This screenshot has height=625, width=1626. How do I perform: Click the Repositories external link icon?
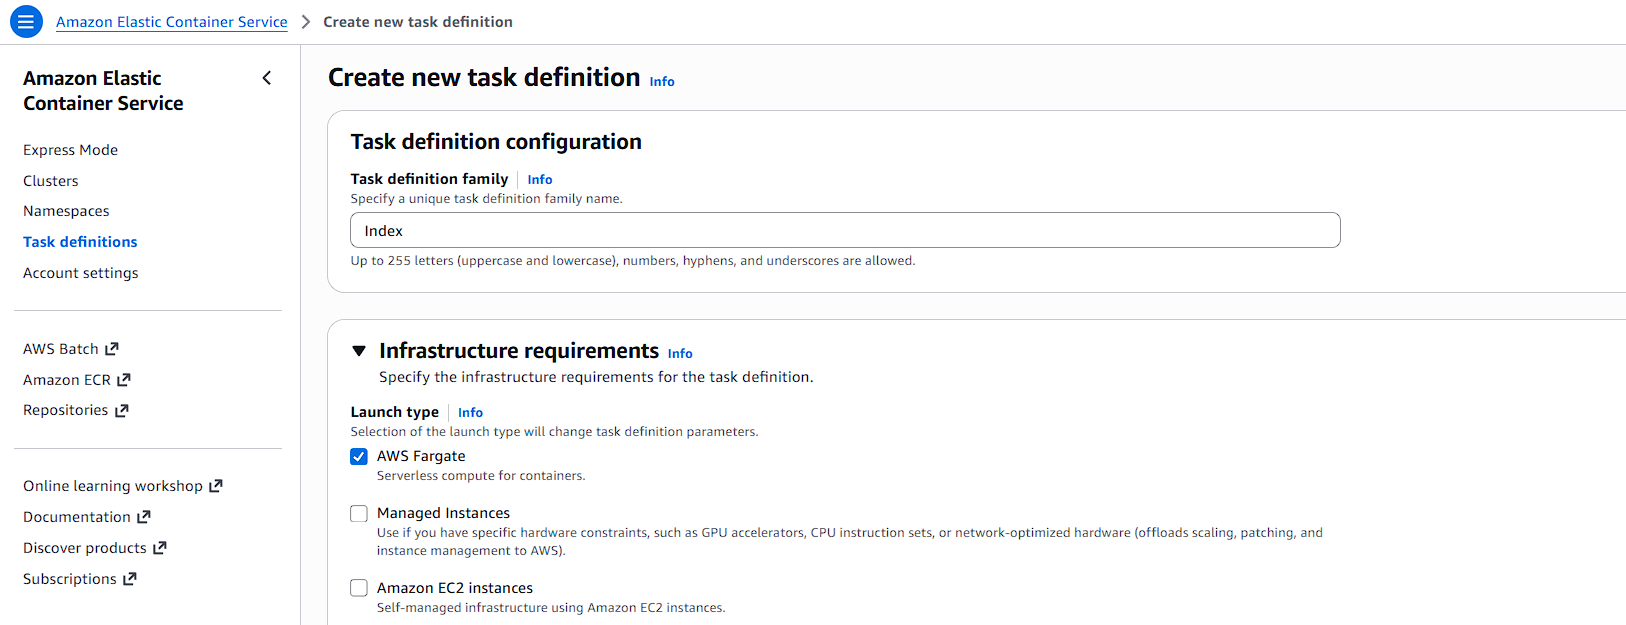[122, 410]
